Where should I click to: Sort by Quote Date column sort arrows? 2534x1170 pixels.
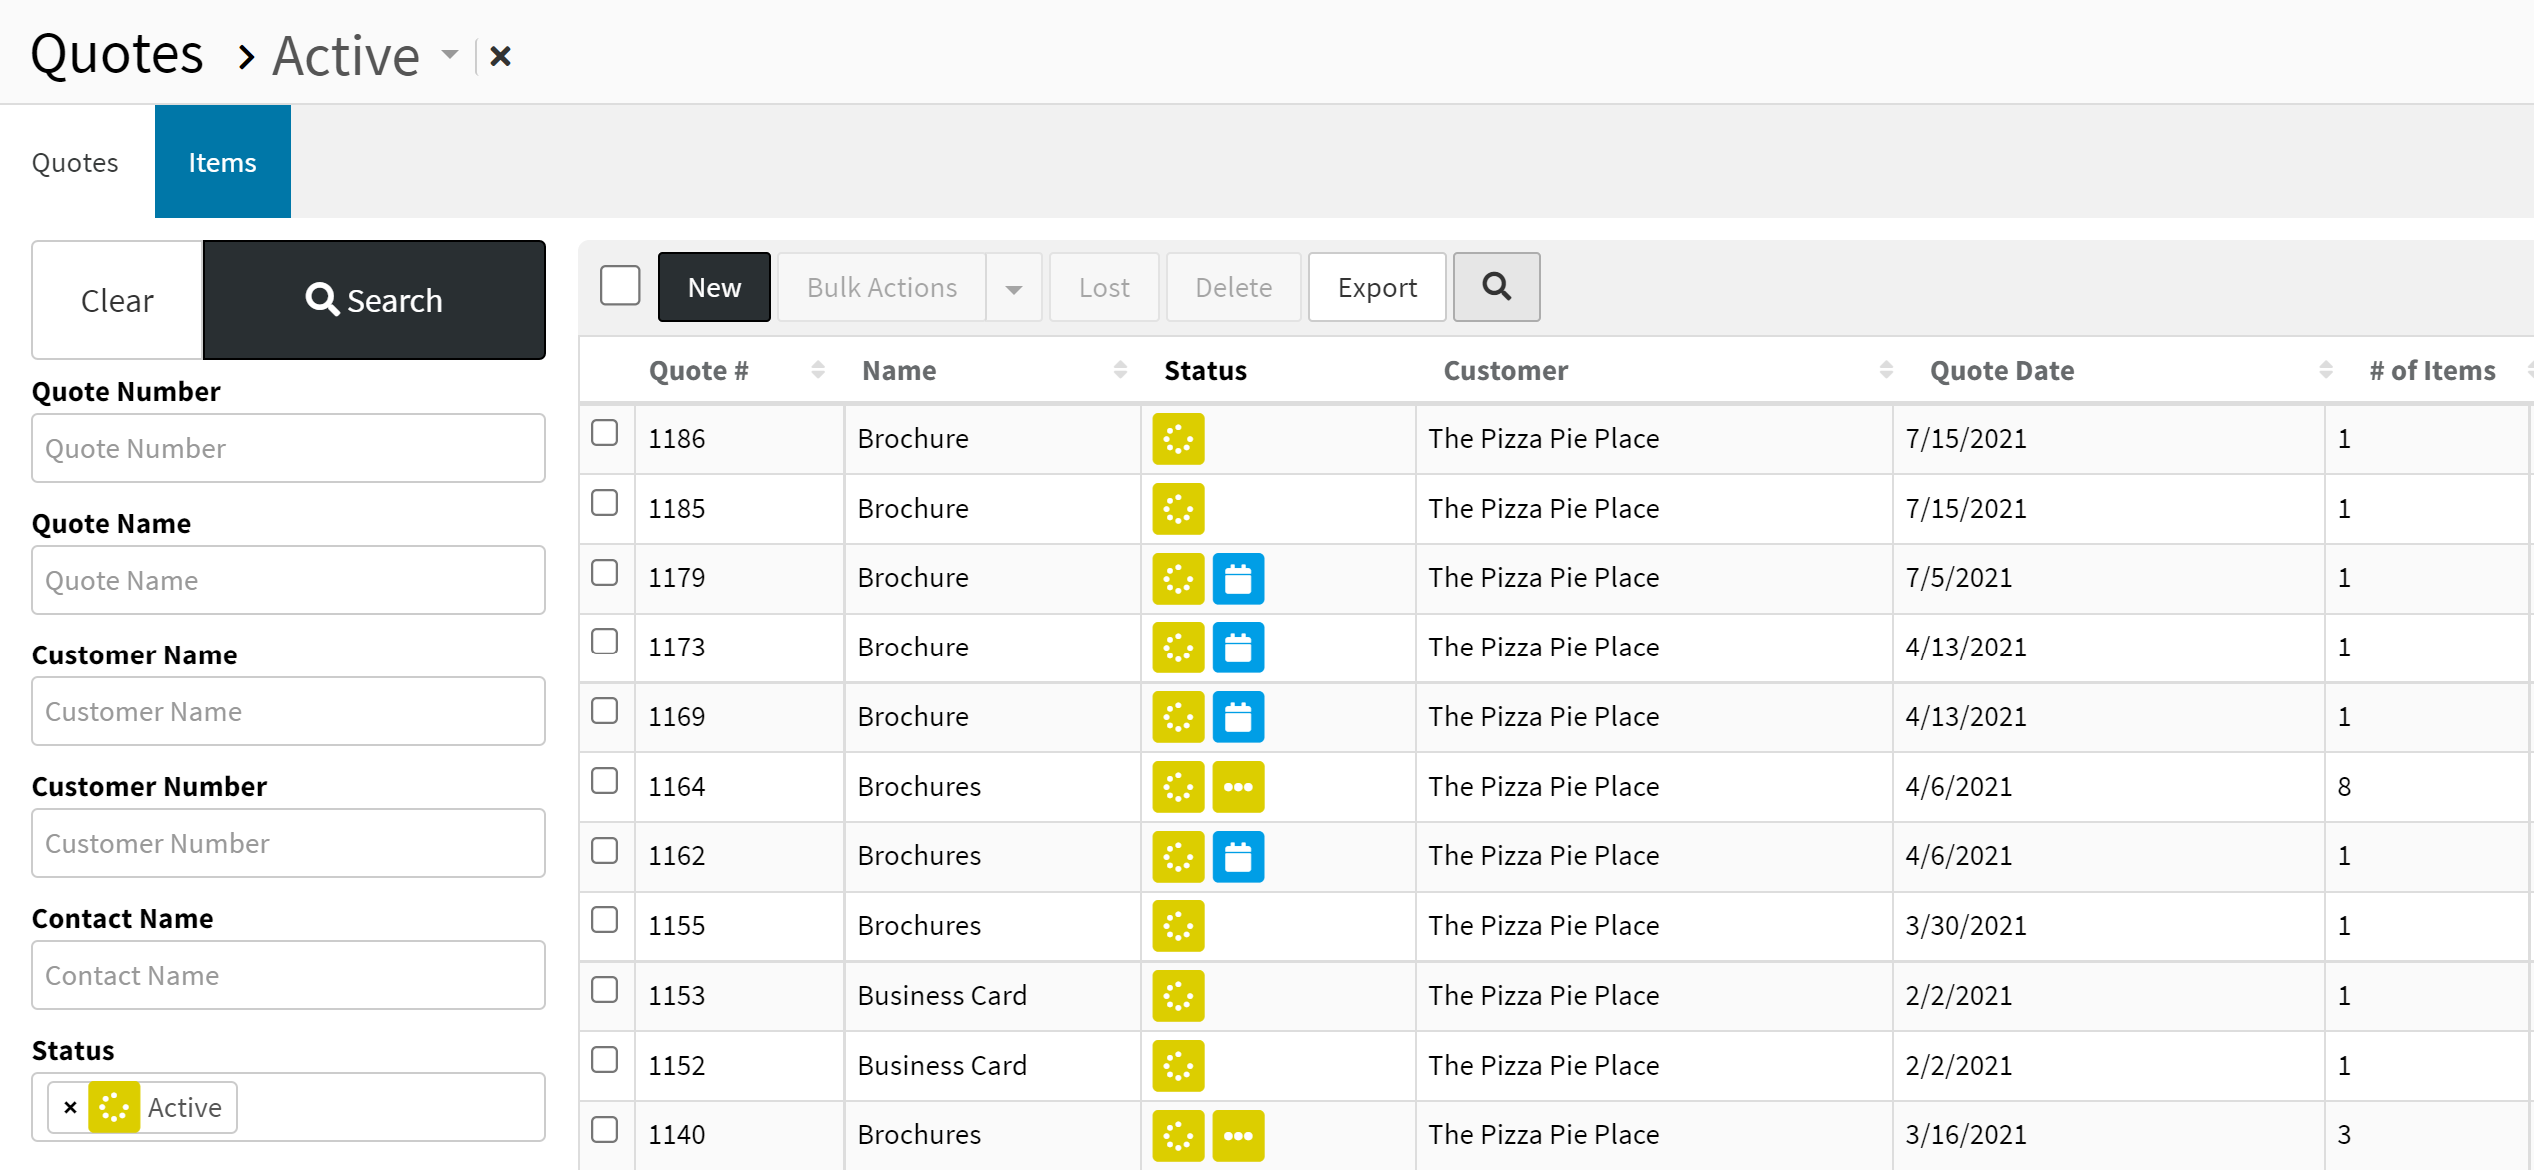(2325, 370)
